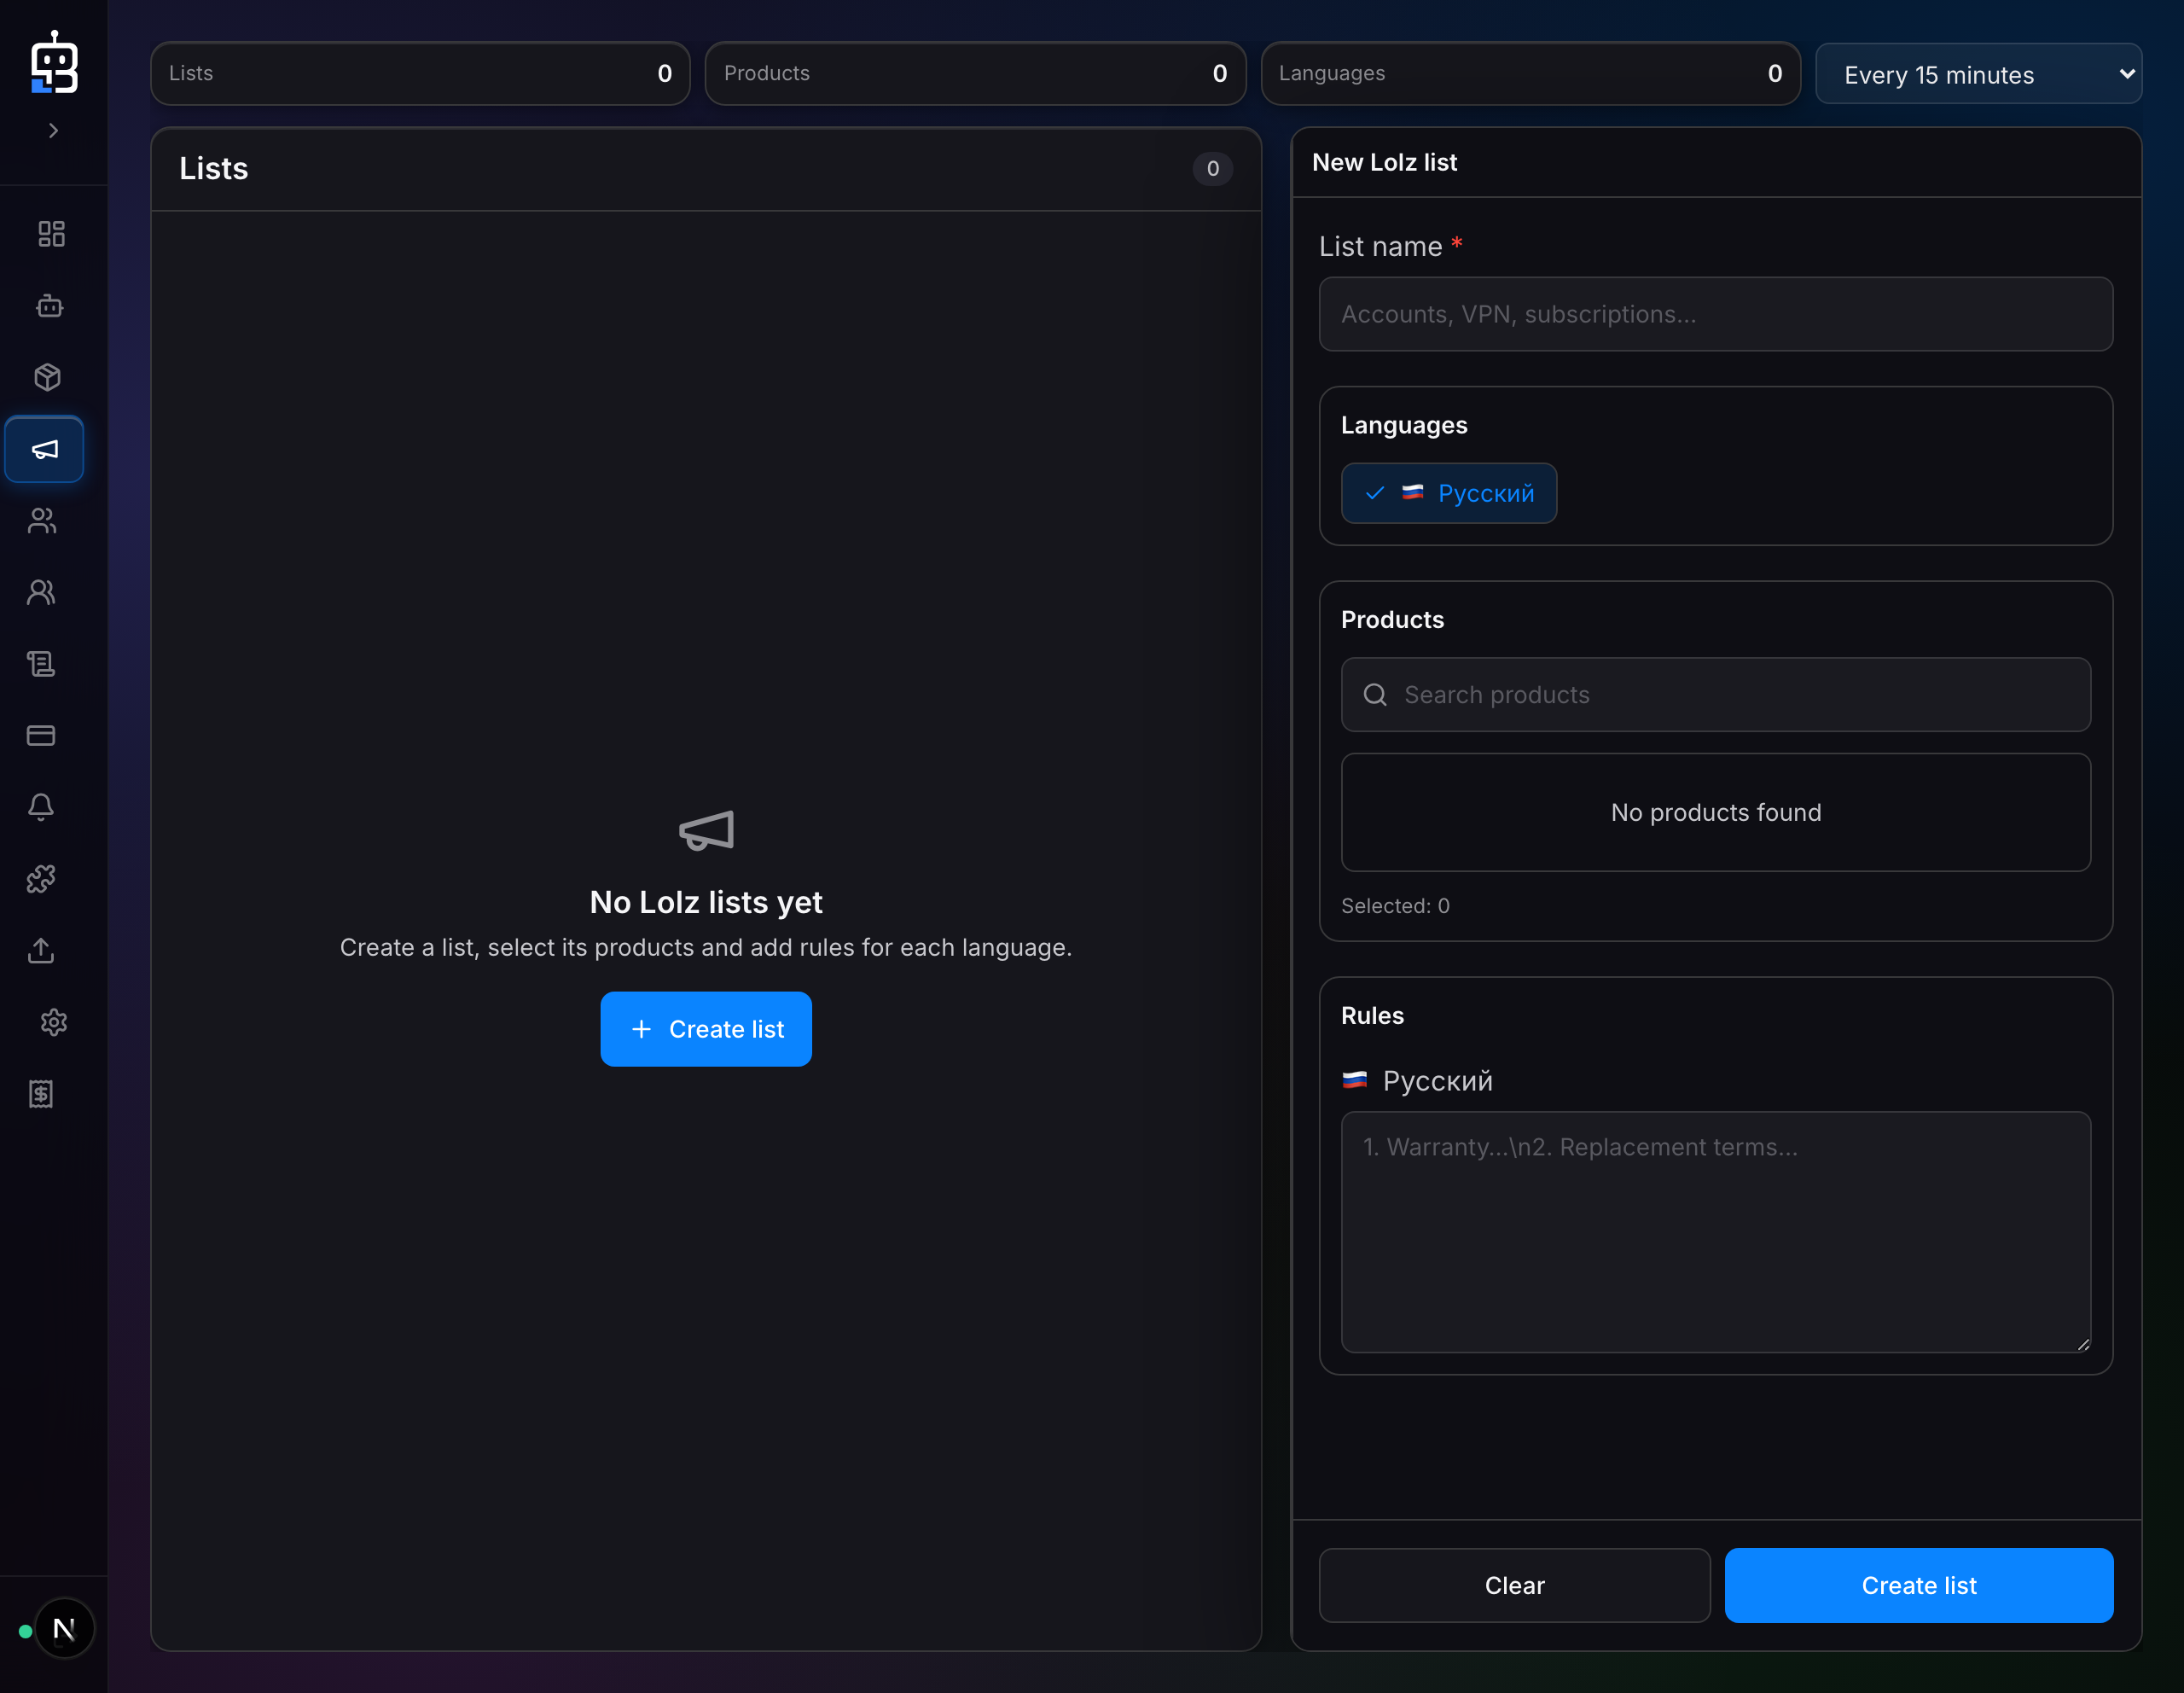Screen dimensions: 2184x1693
Task: Click the Lists count badge showing 0
Action: click(1212, 168)
